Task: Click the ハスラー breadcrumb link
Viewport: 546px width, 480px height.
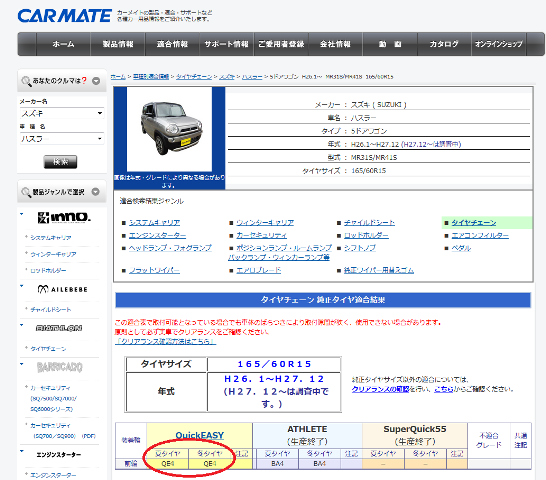Action: click(x=252, y=77)
